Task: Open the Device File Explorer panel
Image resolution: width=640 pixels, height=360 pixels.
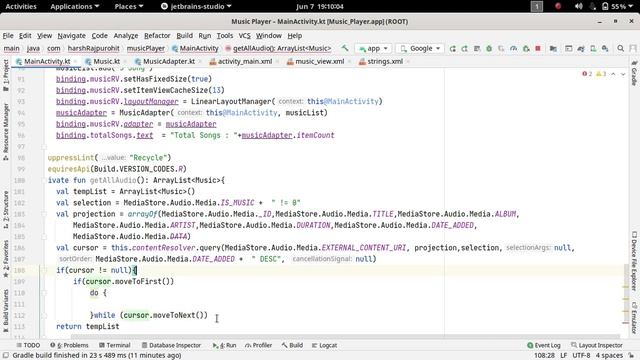Action: (634, 261)
